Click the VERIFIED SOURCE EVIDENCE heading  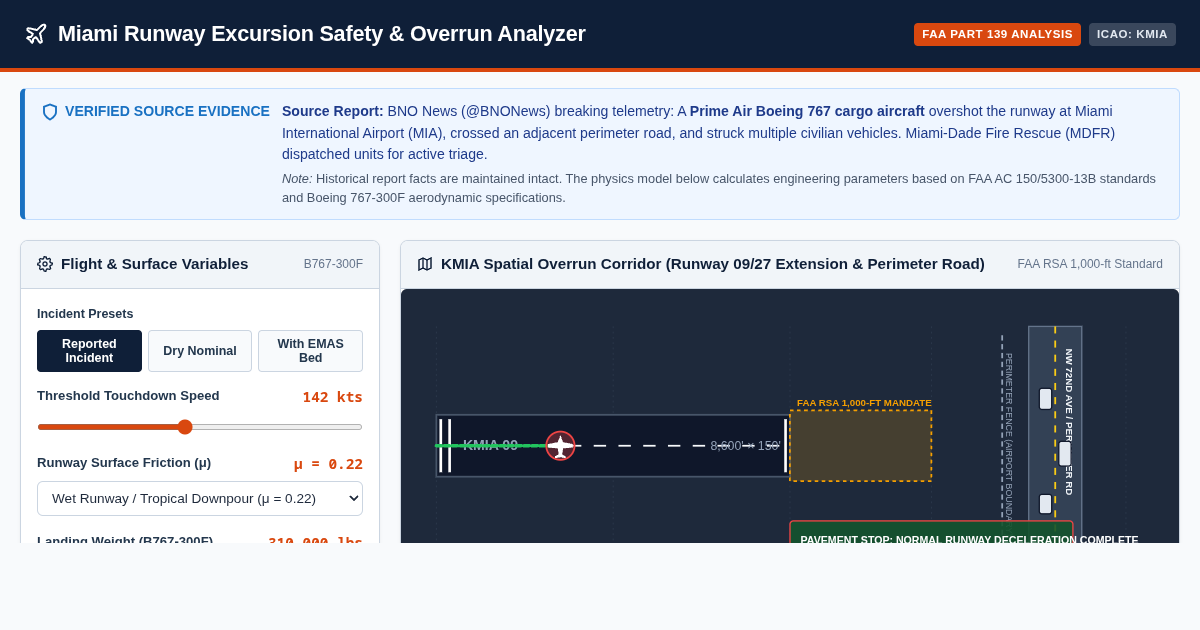tap(167, 111)
